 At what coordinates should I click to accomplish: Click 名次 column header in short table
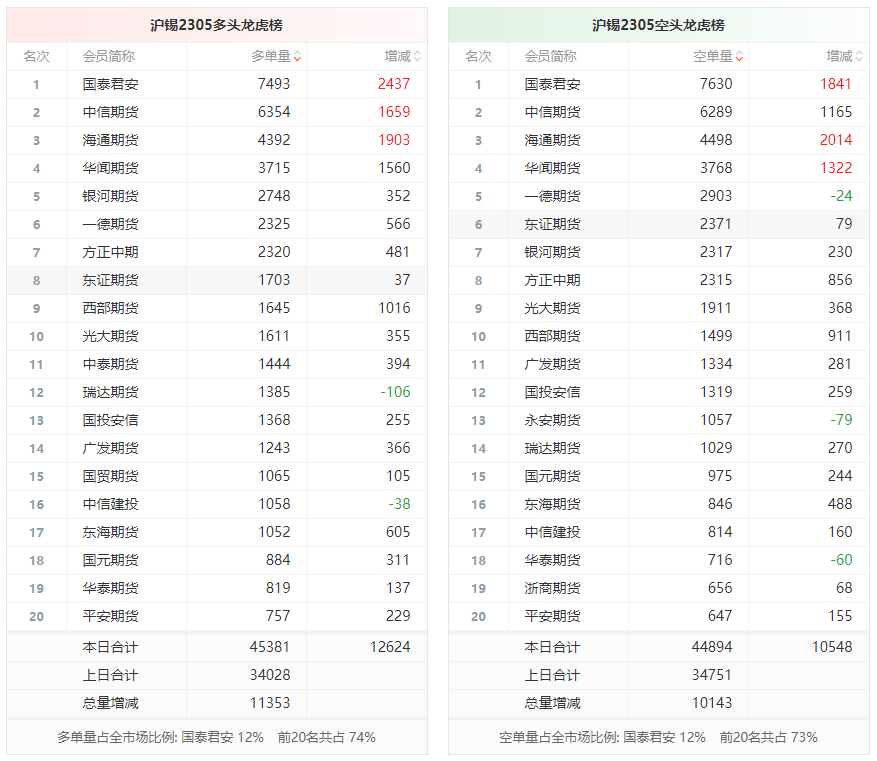(x=478, y=57)
